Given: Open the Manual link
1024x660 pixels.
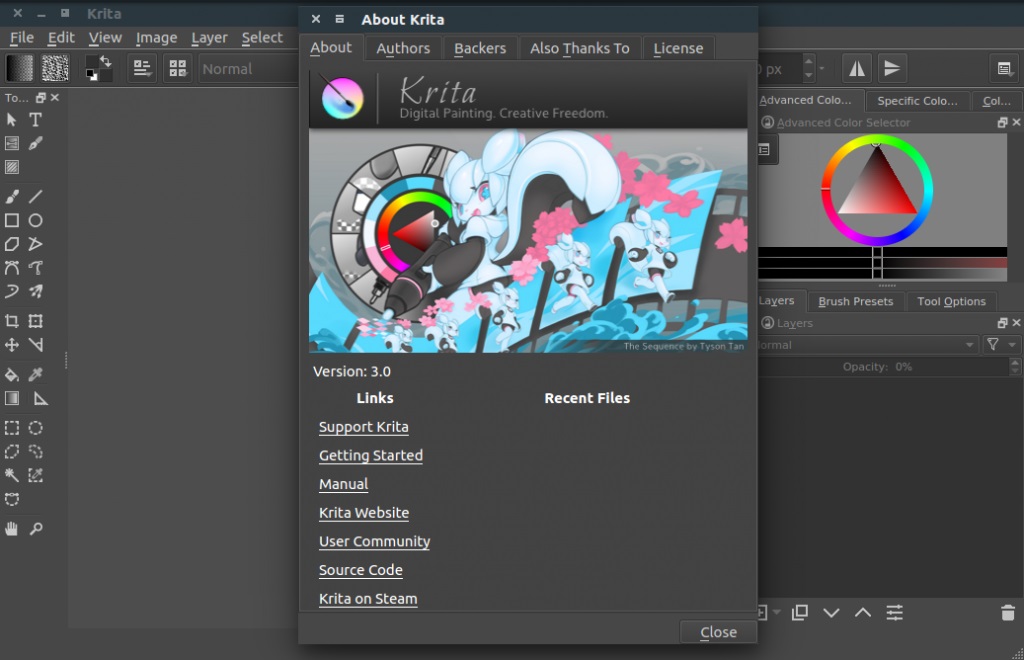Looking at the screenshot, I should pos(344,484).
